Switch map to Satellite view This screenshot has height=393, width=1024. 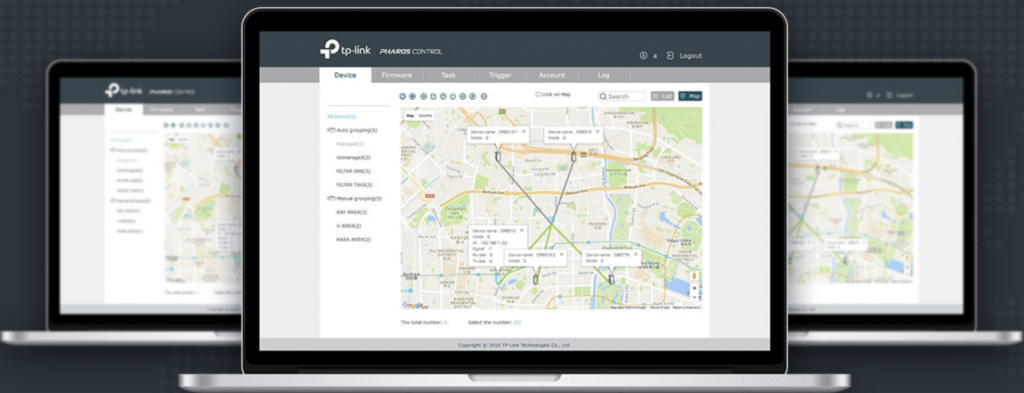pos(425,116)
